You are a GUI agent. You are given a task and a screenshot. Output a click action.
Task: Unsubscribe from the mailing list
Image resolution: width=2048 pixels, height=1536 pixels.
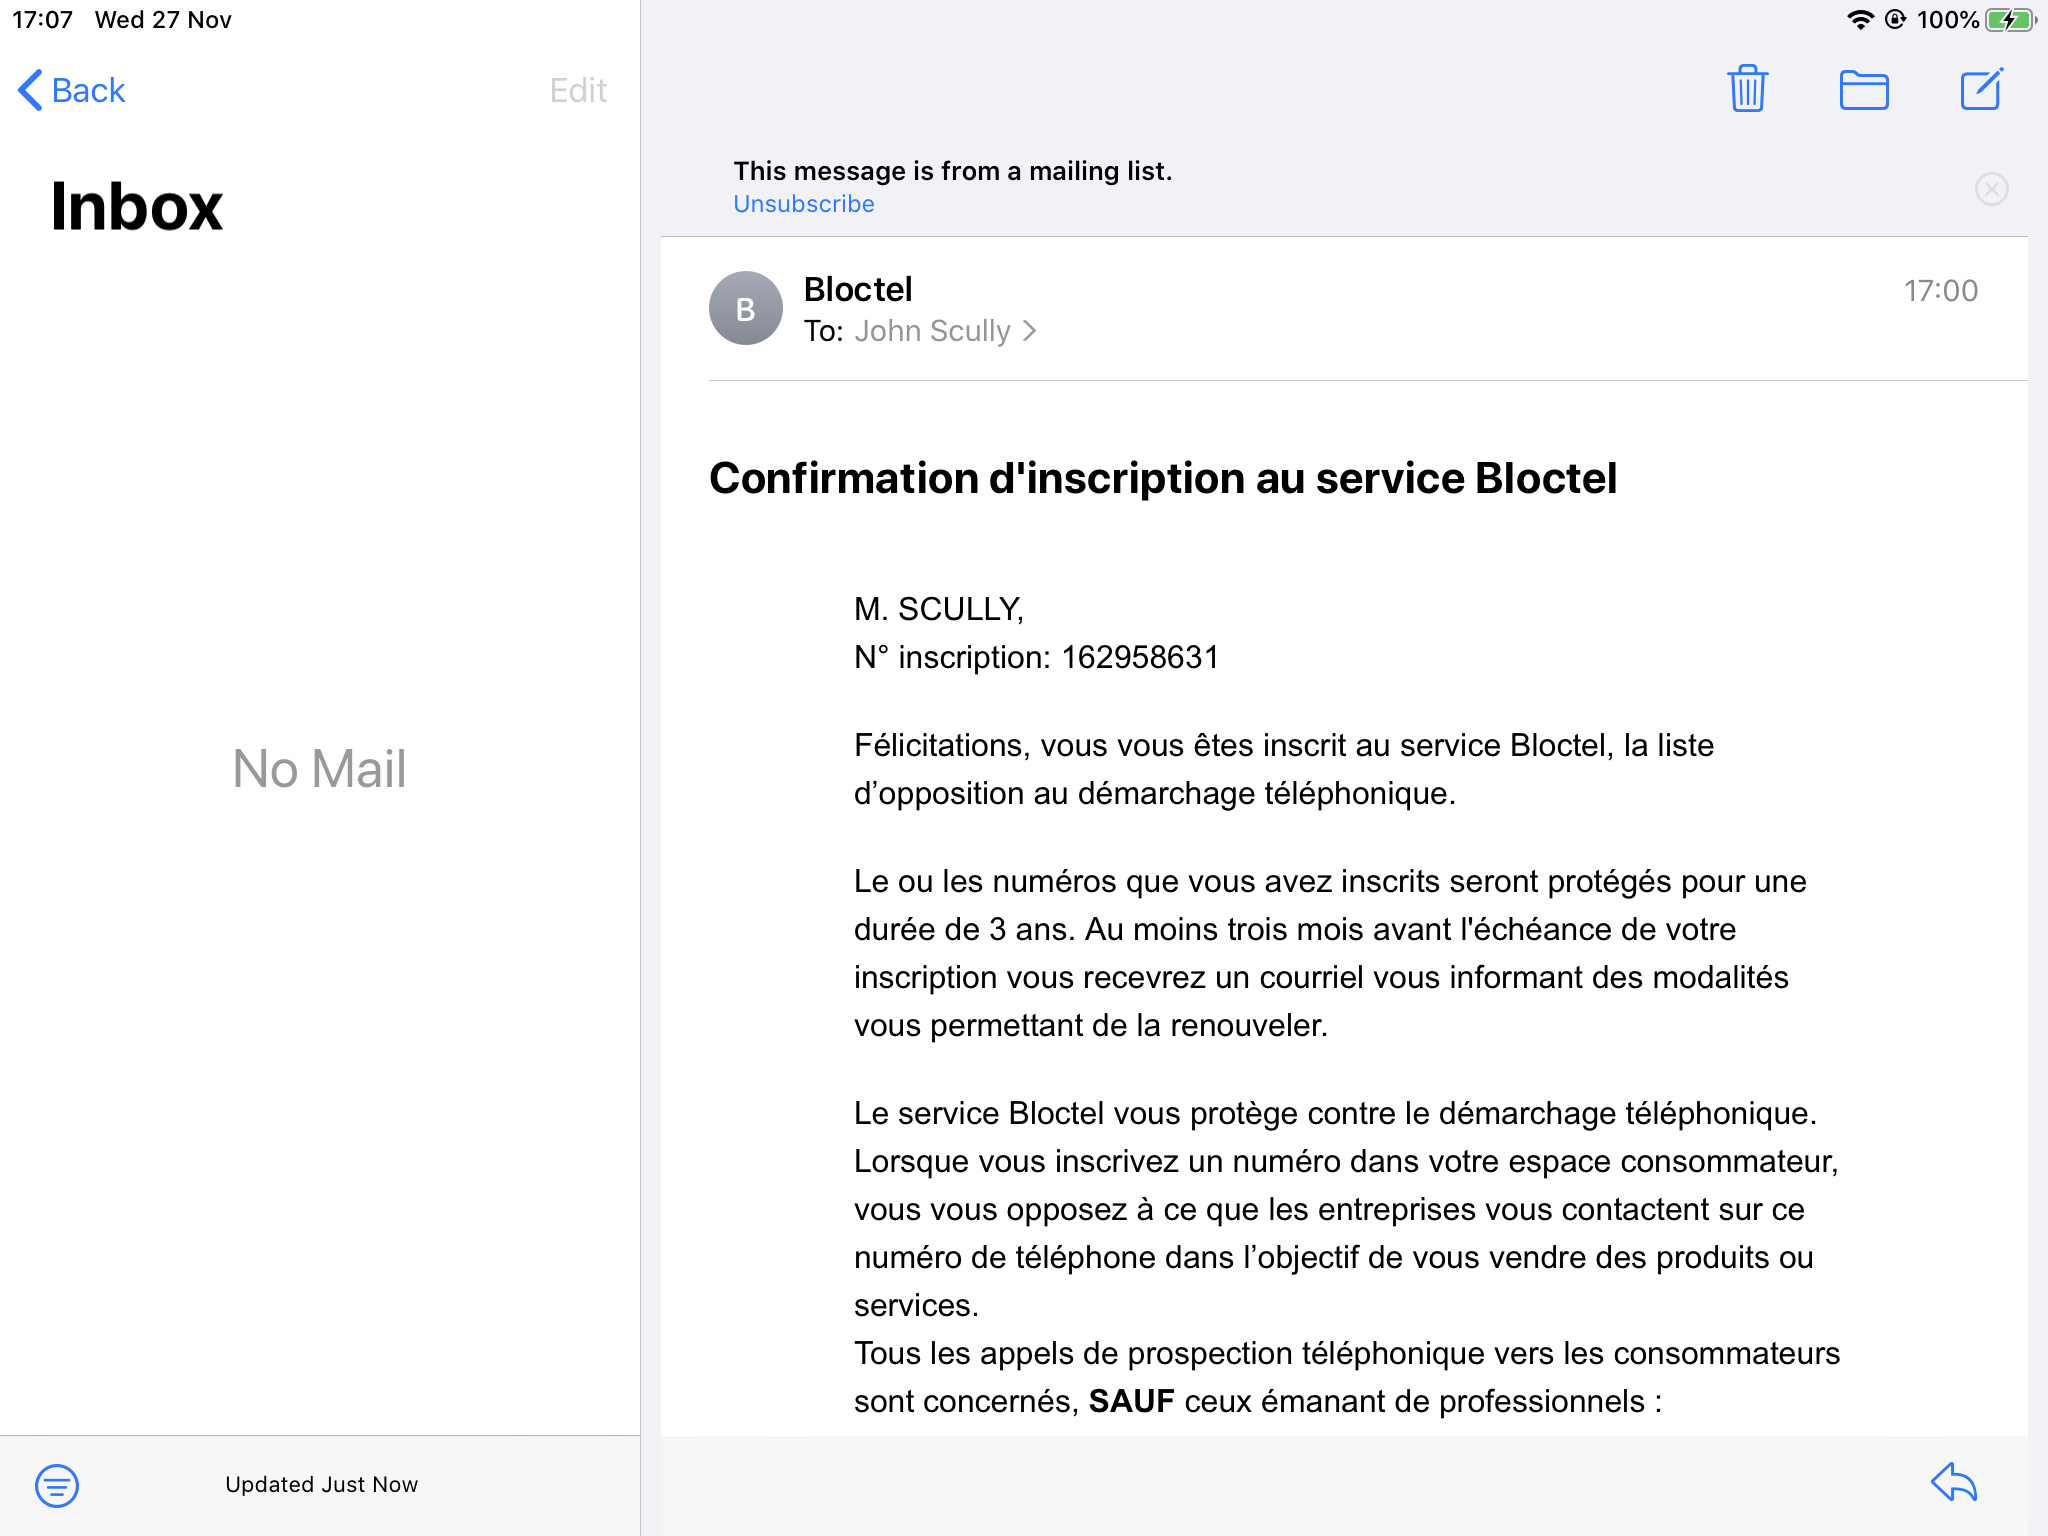803,204
